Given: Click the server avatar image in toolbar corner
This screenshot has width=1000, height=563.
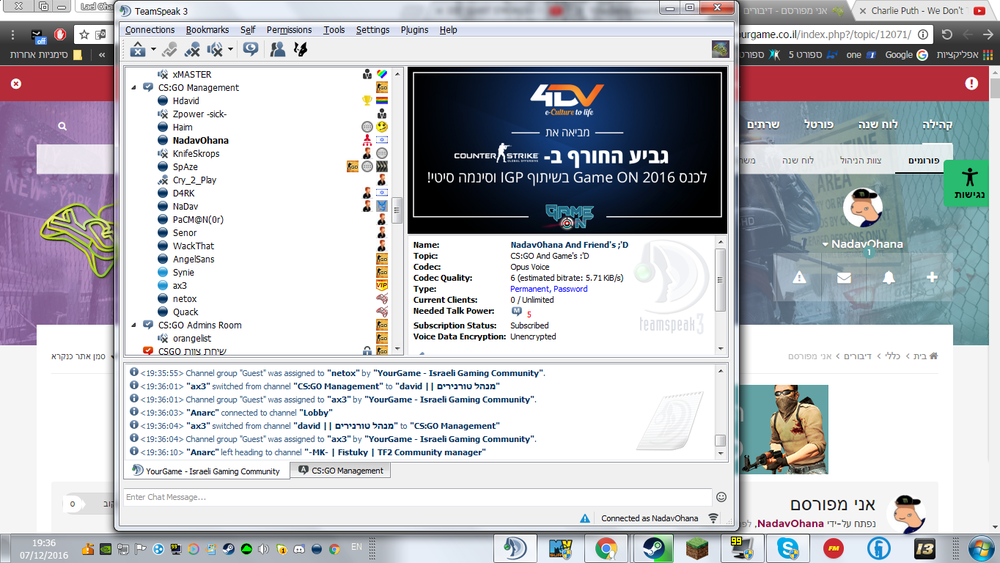Looking at the screenshot, I should click(719, 48).
